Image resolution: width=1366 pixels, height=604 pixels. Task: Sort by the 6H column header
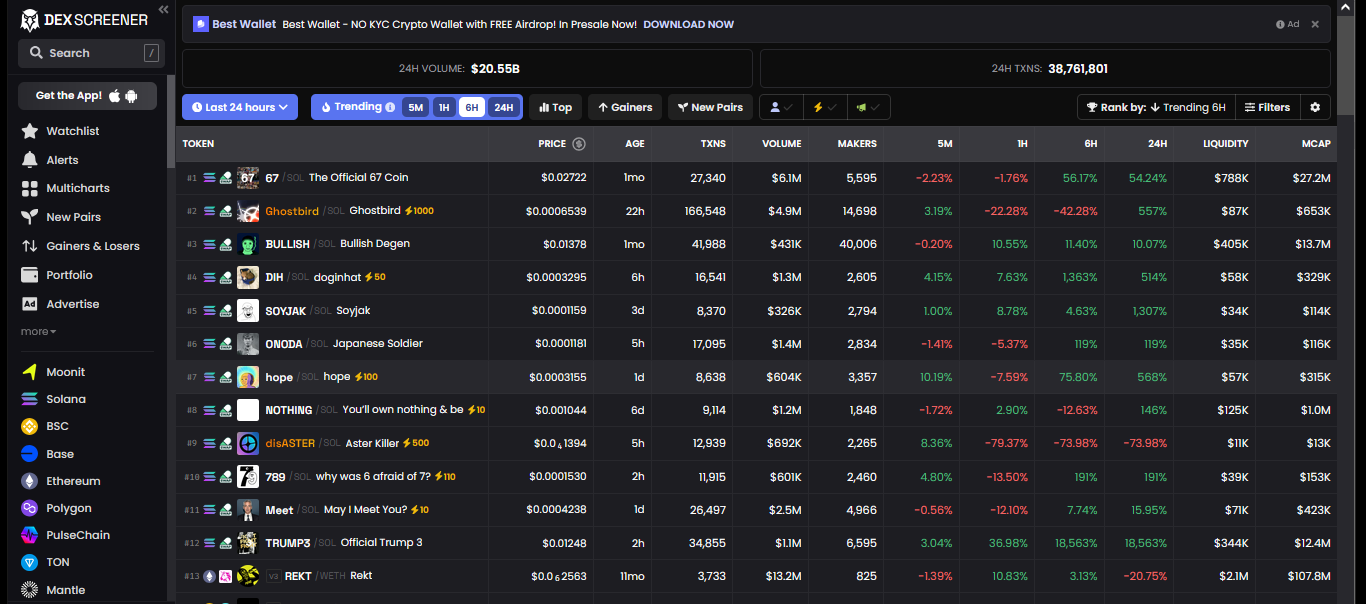pos(1089,144)
